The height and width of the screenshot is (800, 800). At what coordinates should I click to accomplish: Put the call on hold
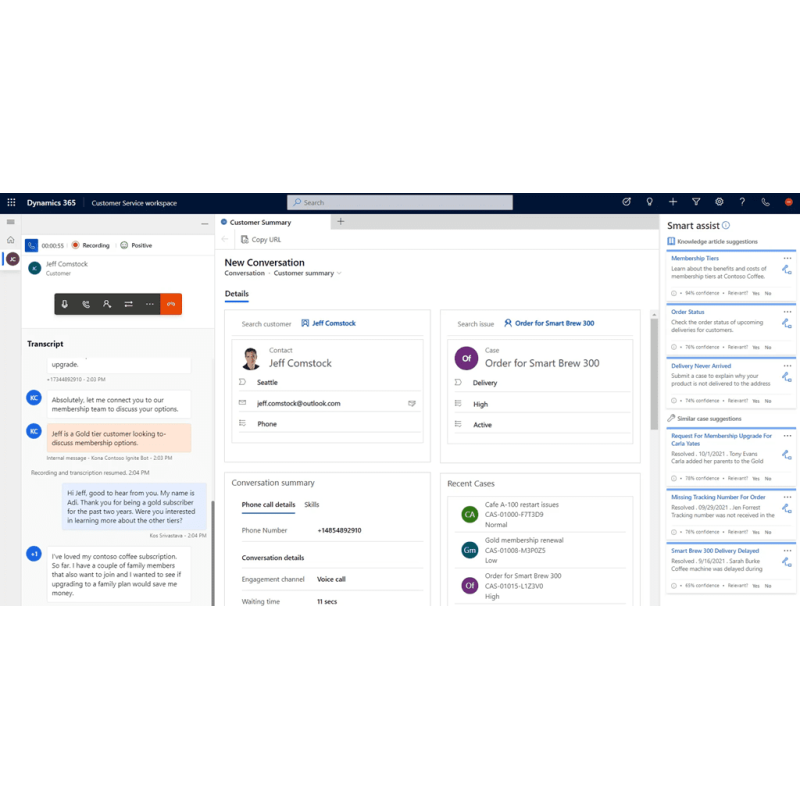click(x=86, y=304)
